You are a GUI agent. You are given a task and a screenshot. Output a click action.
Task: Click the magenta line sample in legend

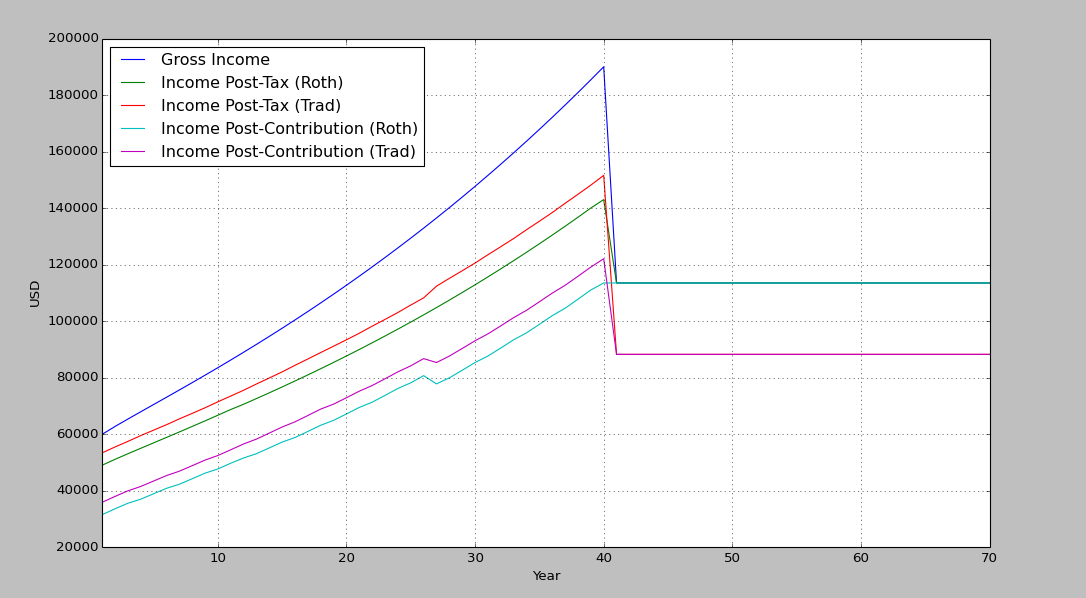133,152
